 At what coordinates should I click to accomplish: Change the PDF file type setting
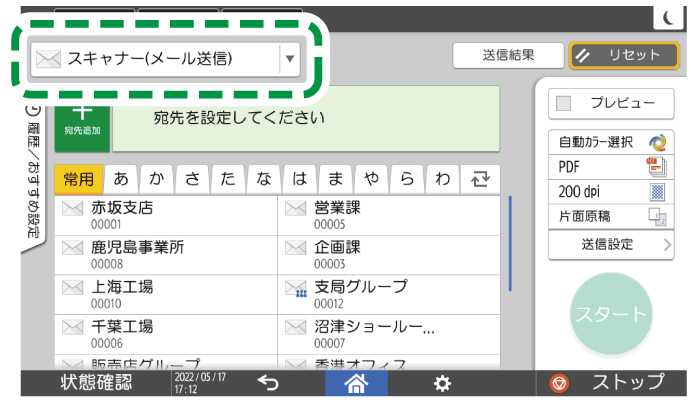coord(611,167)
